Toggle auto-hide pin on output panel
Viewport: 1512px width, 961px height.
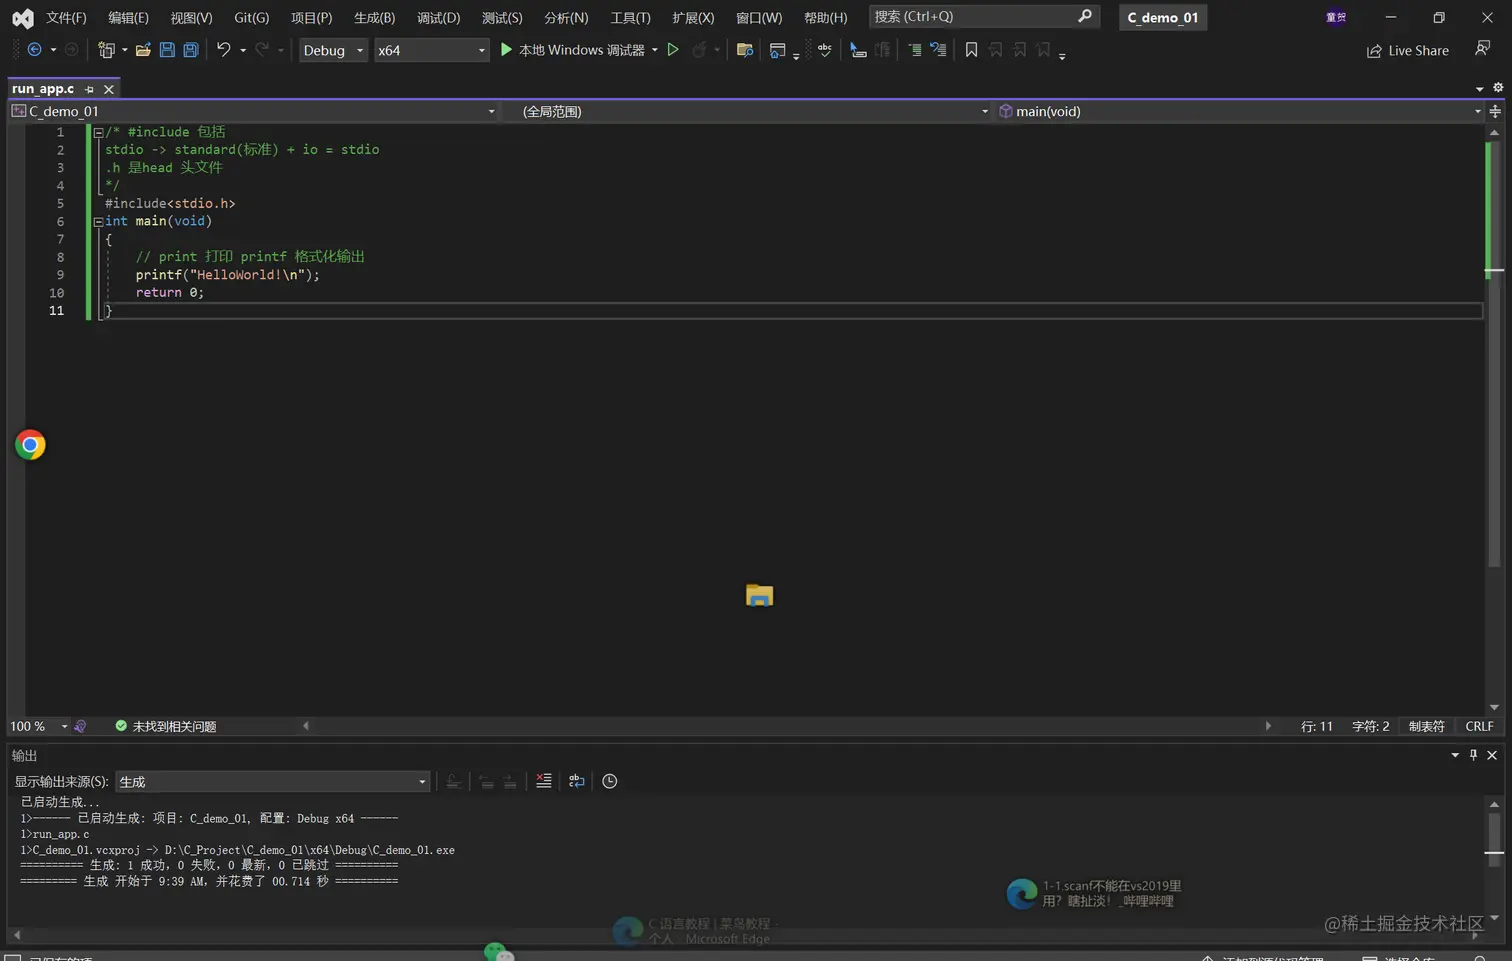1473,755
